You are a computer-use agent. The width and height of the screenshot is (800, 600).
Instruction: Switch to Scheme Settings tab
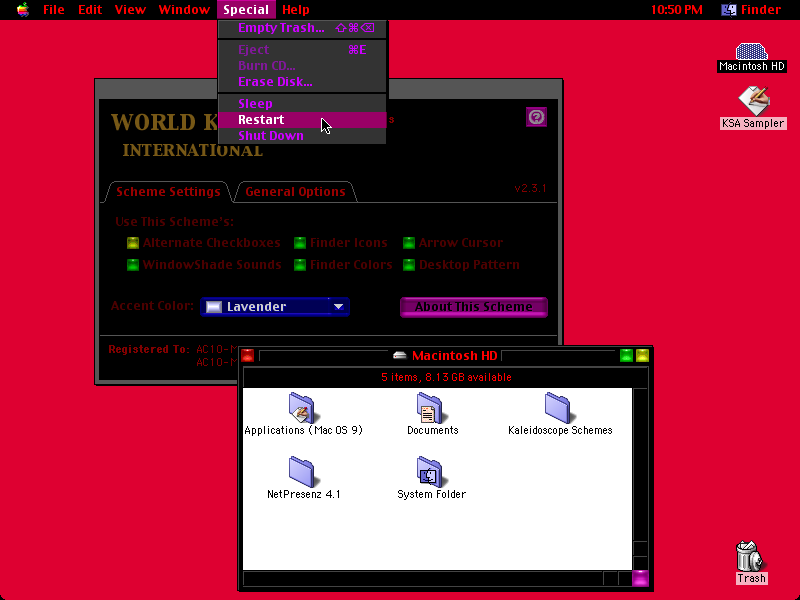click(168, 192)
